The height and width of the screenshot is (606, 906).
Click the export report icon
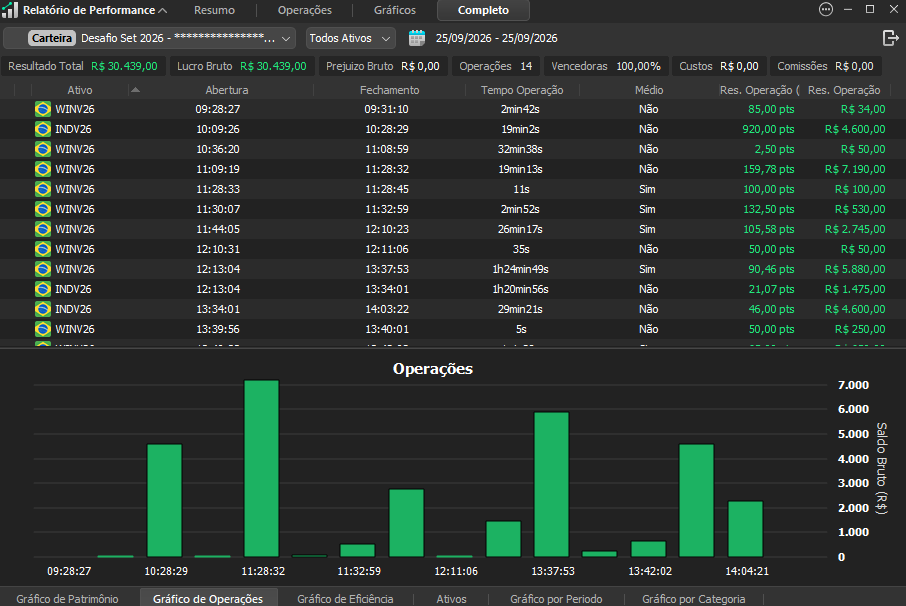[x=890, y=38]
